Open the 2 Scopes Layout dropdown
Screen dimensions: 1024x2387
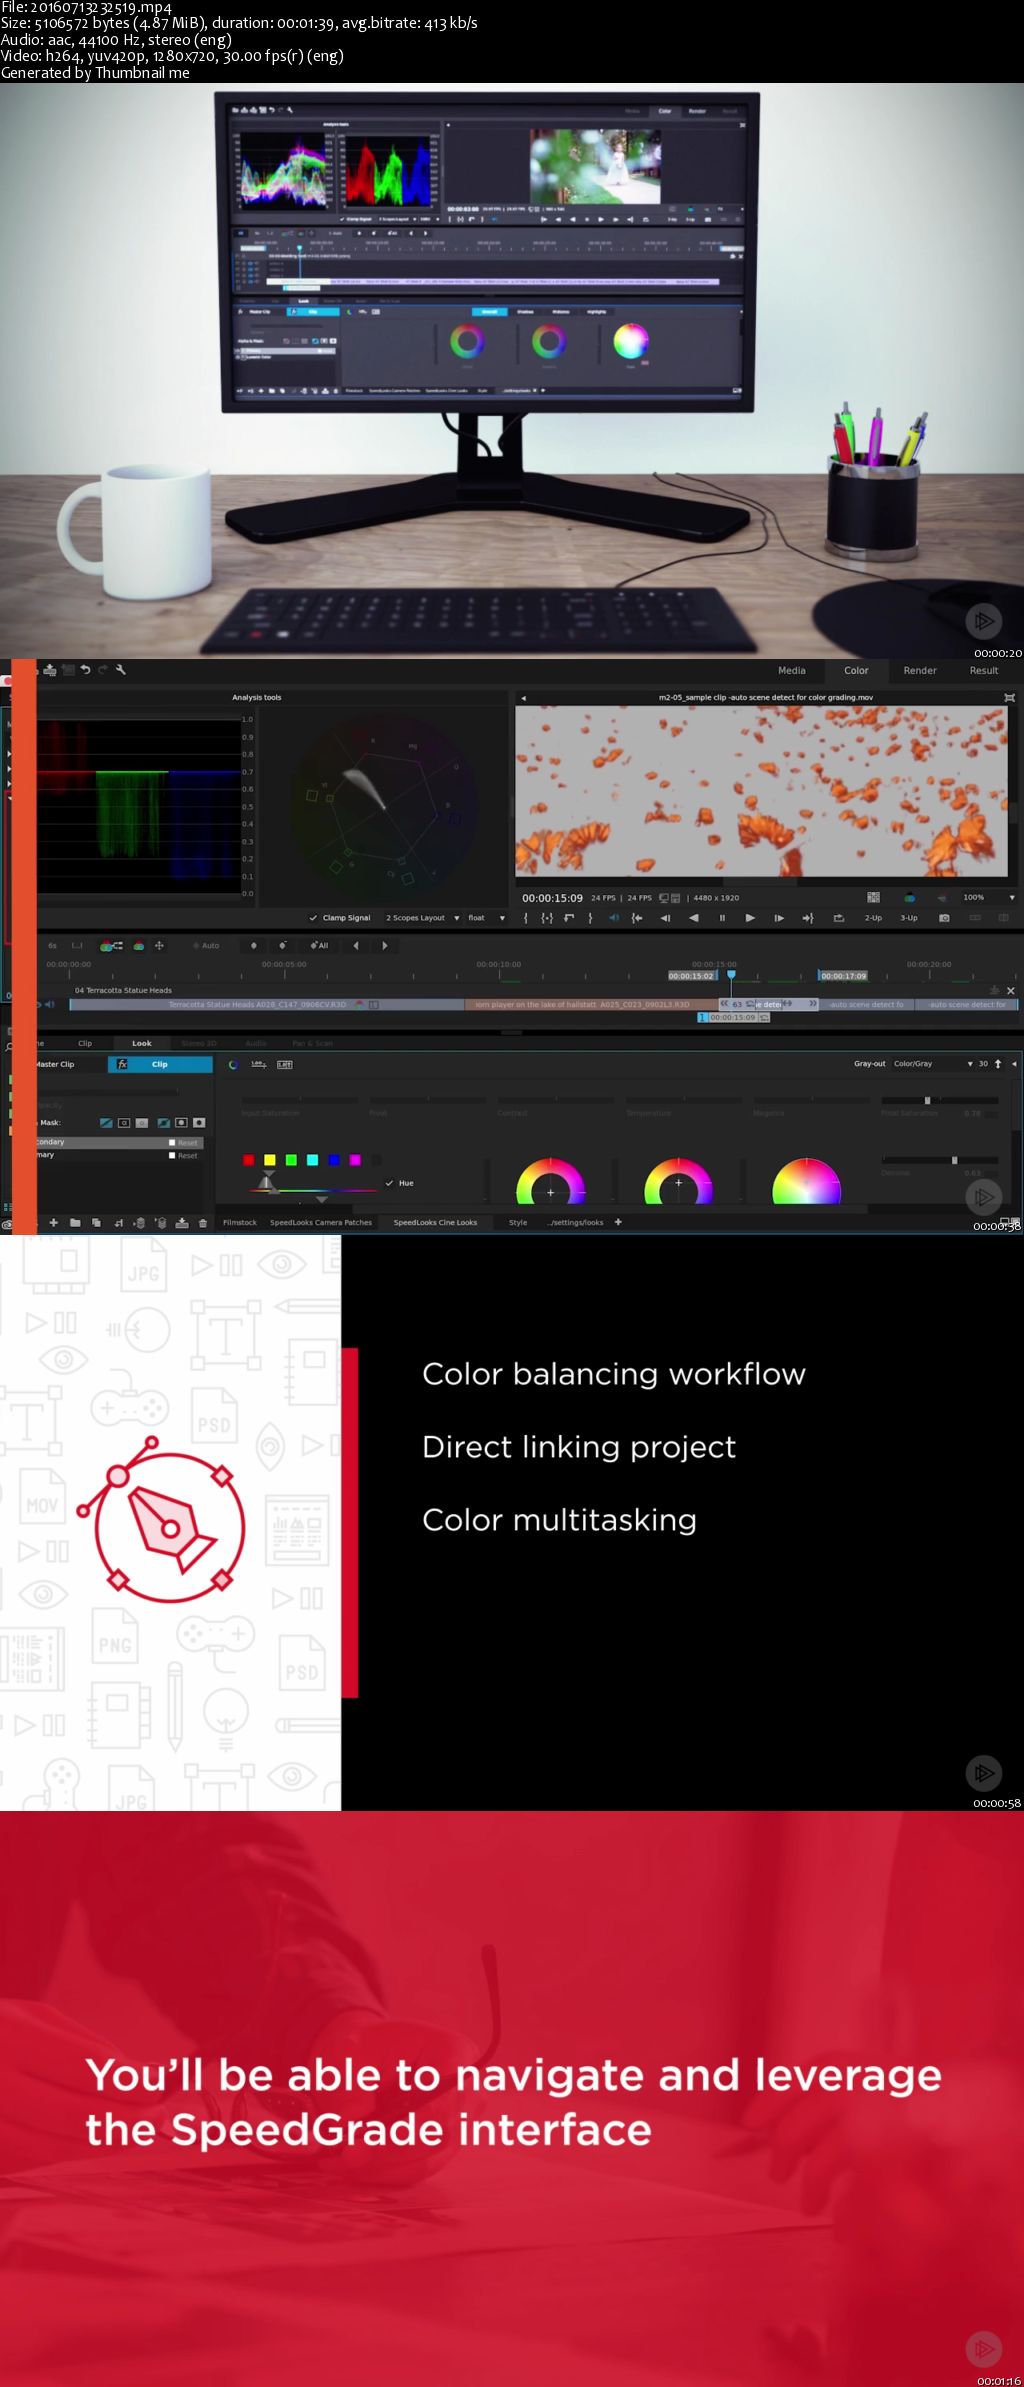pos(422,918)
